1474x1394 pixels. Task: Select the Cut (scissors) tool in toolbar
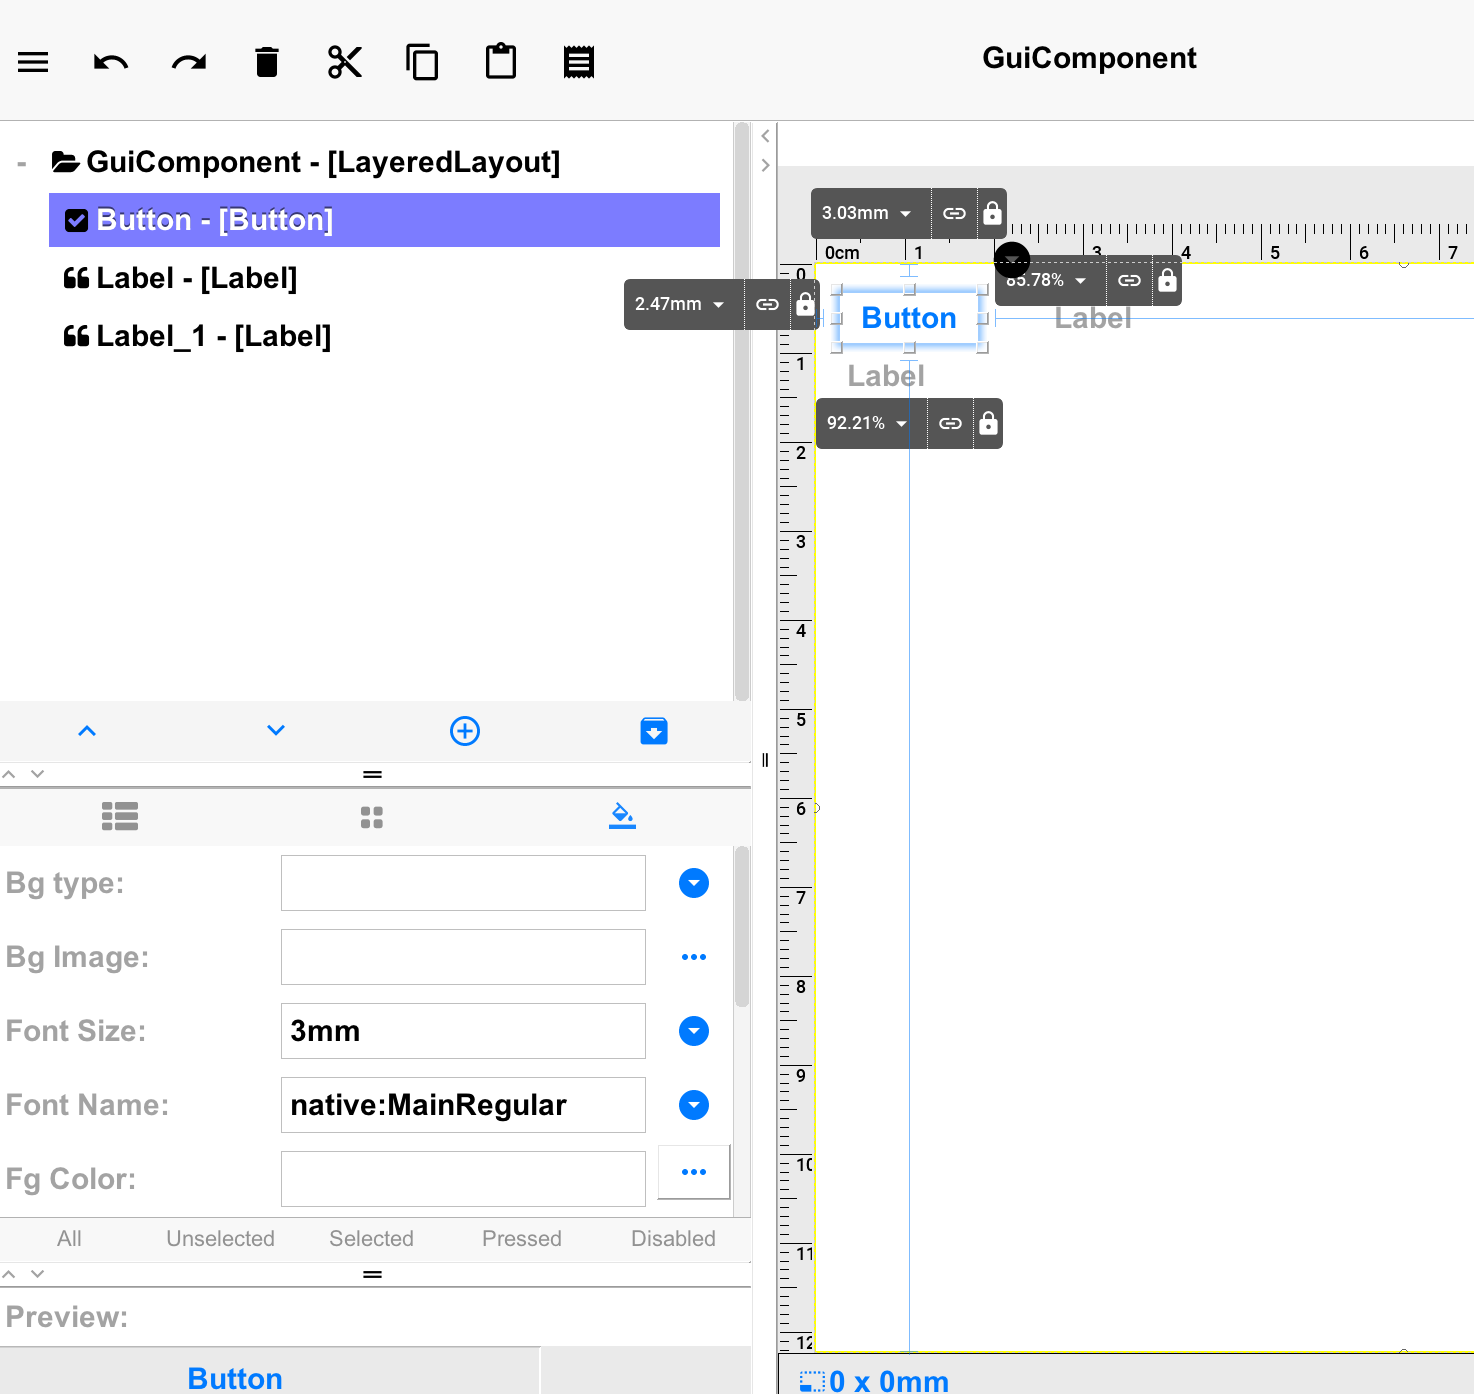(344, 61)
